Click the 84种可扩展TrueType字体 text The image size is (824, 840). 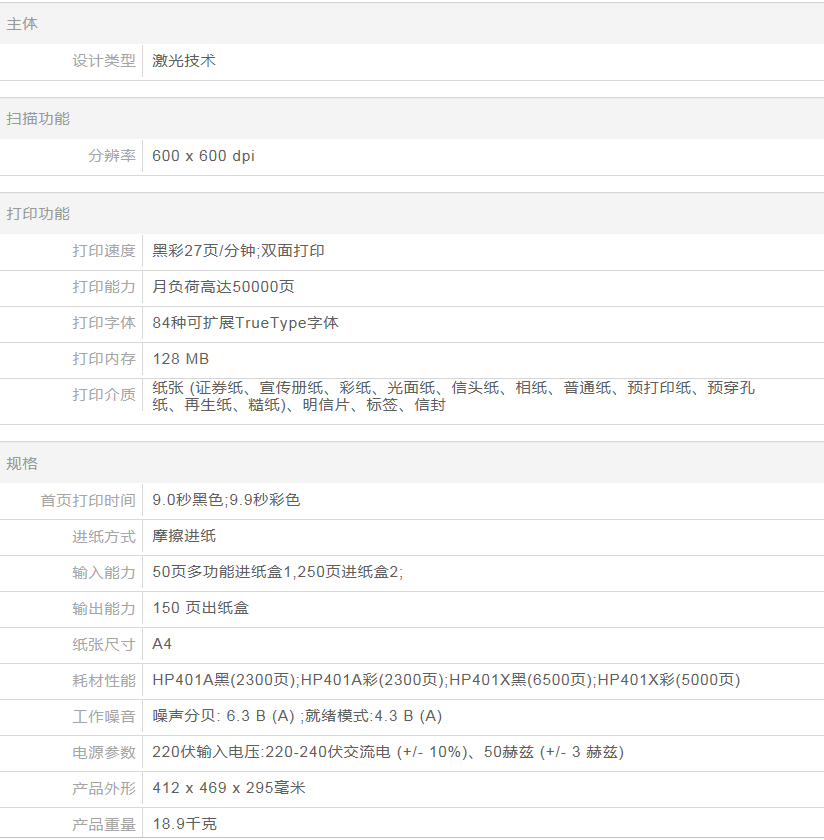coord(245,323)
